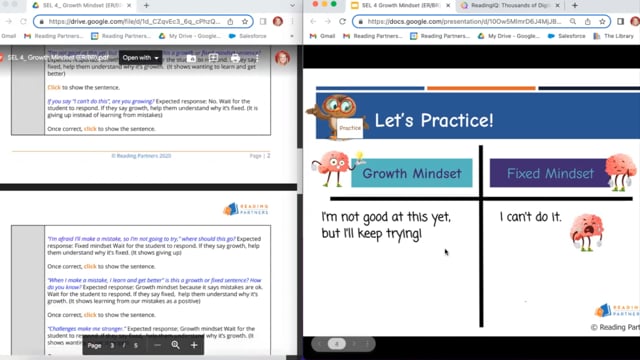Screen dimensions: 640x360
Task: Select SEL 4 Growth Mindset presentation tab
Action: [400, 6]
